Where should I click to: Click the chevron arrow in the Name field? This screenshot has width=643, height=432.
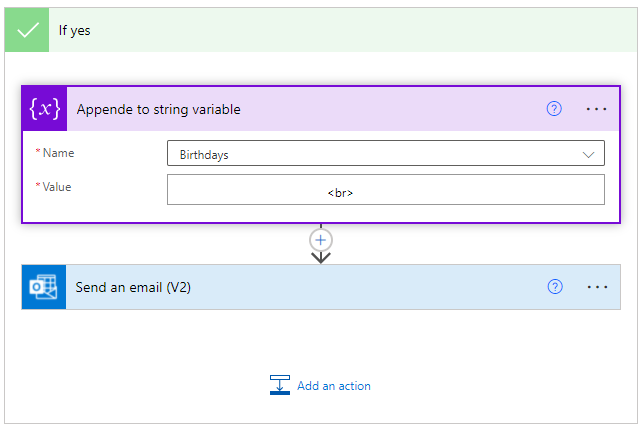pos(588,155)
